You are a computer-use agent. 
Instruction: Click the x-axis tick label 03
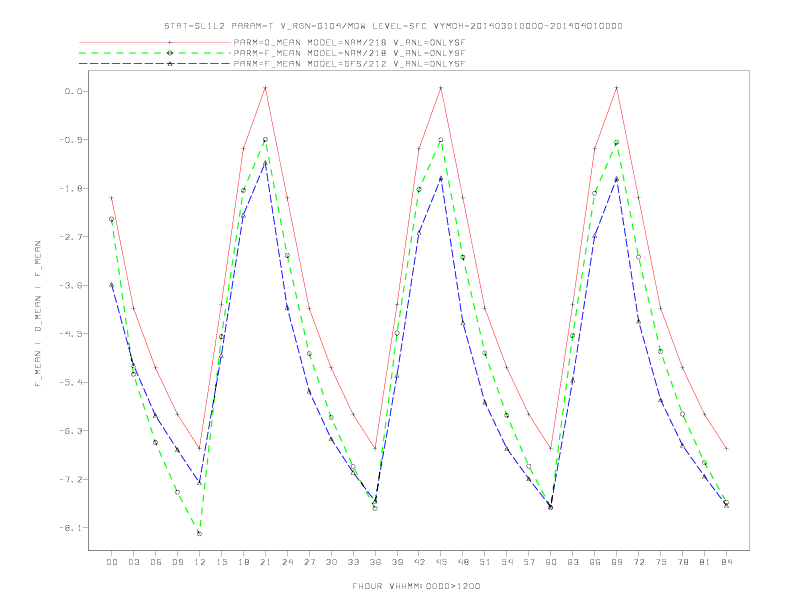pyautogui.click(x=133, y=562)
